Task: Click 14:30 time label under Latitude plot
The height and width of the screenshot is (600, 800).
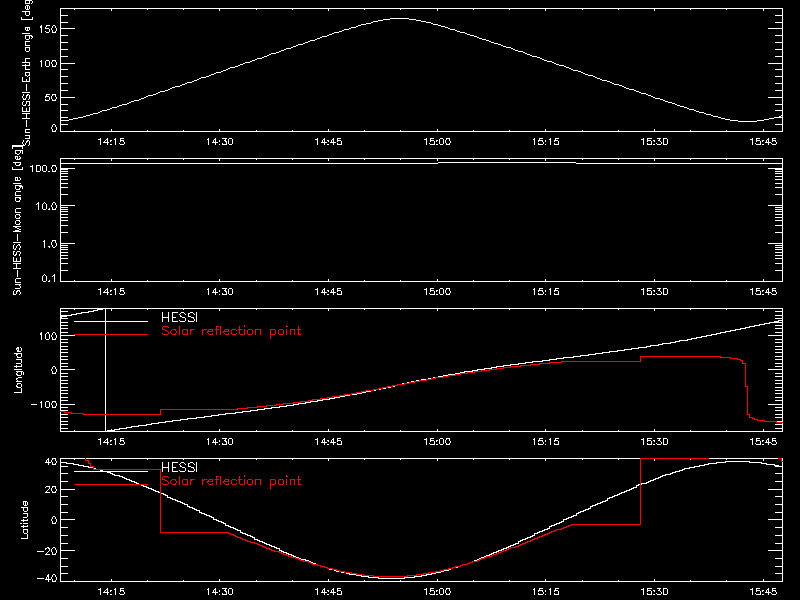Action: click(x=220, y=591)
